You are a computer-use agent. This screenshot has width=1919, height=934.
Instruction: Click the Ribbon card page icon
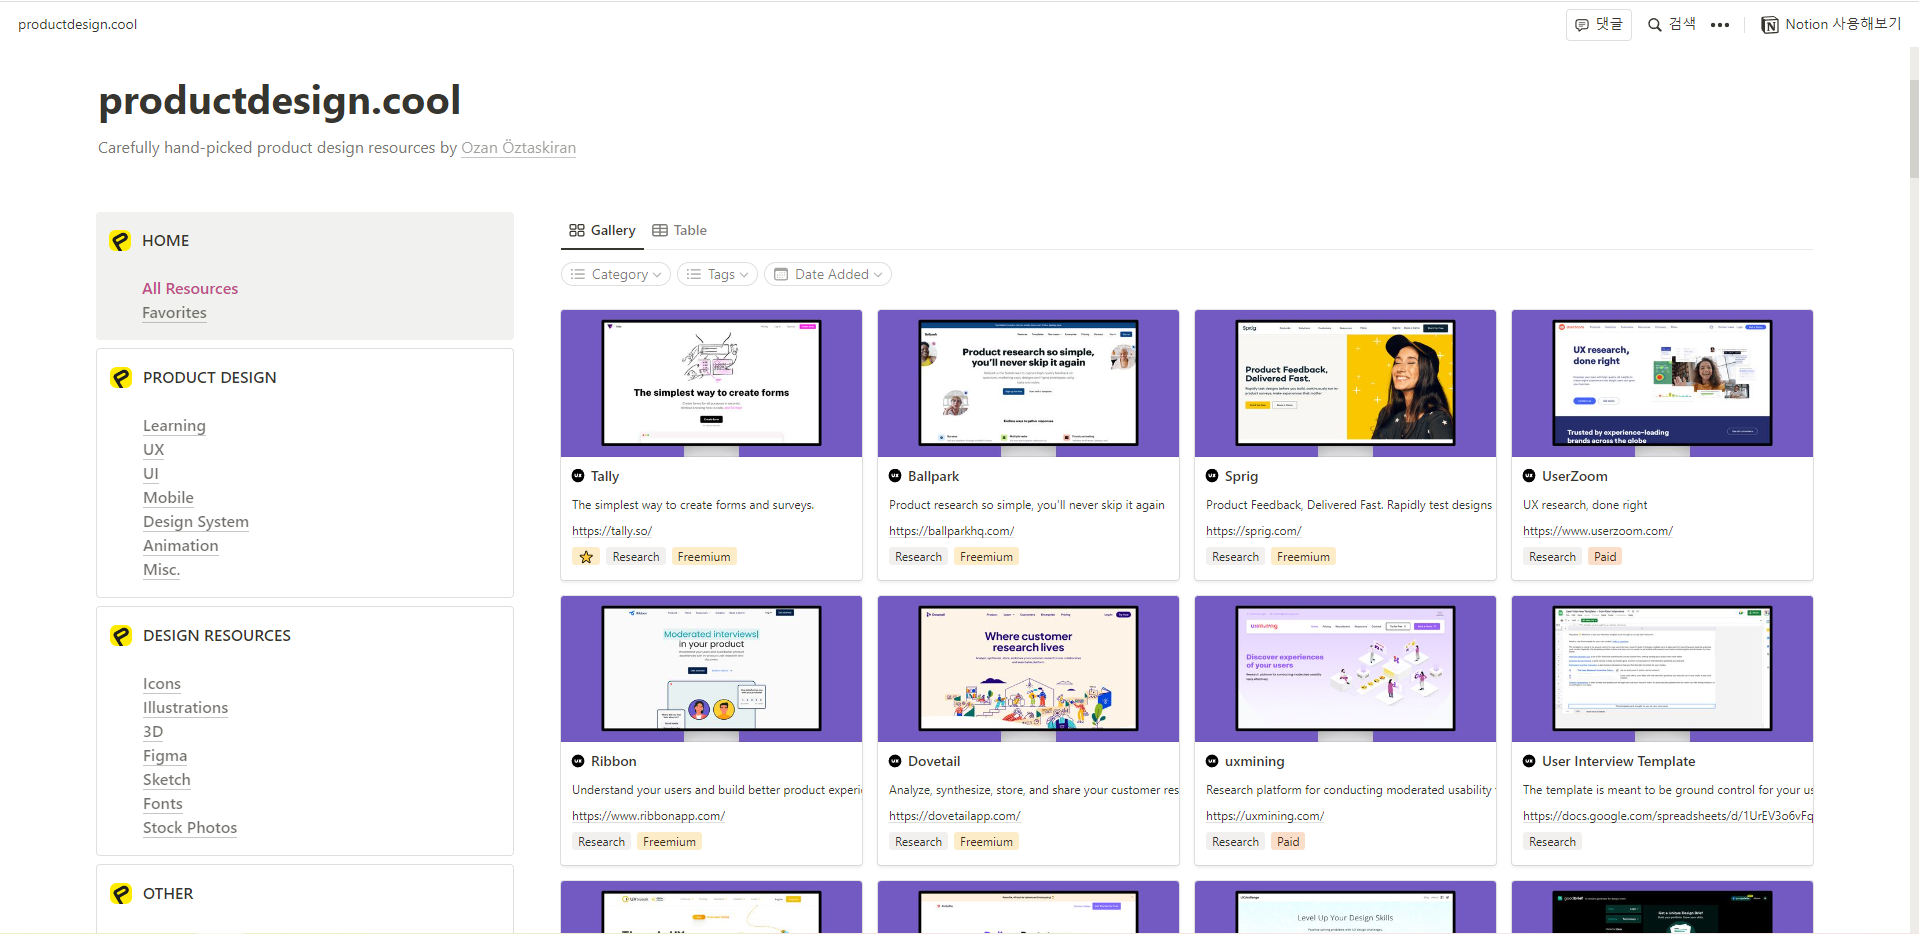click(578, 761)
